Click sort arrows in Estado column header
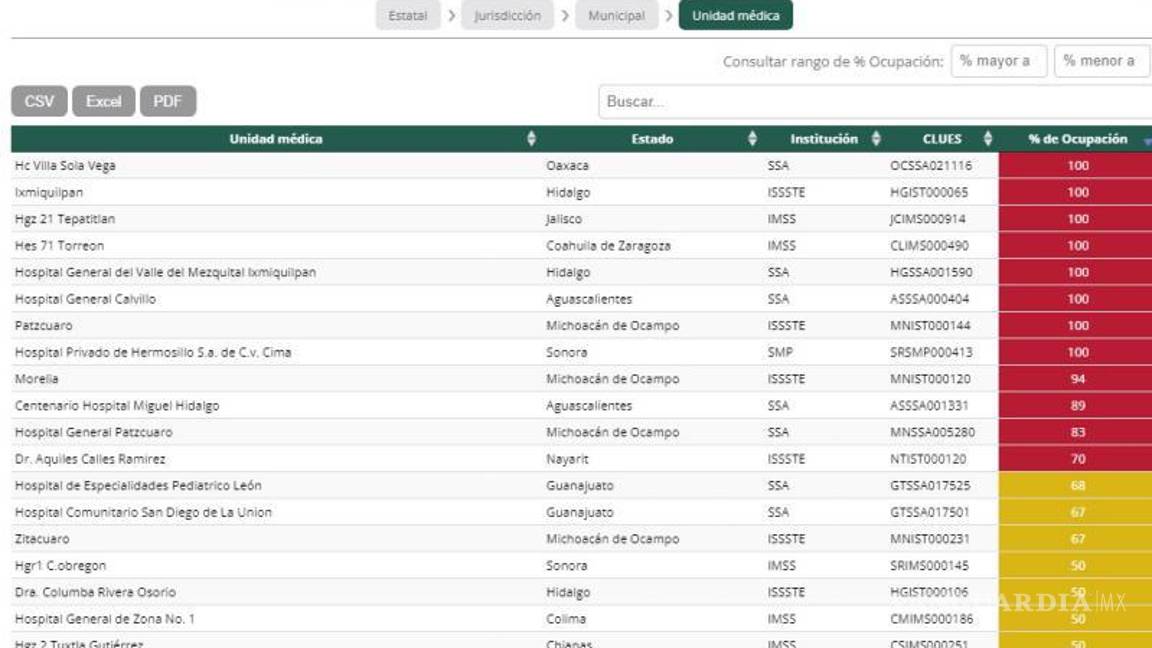Viewport: 1152px width, 648px height. [x=752, y=139]
